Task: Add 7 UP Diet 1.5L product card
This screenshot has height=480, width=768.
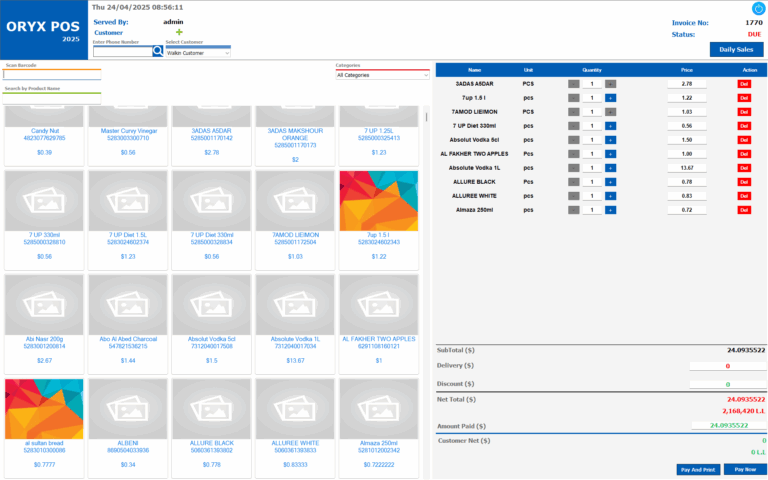Action: [128, 219]
